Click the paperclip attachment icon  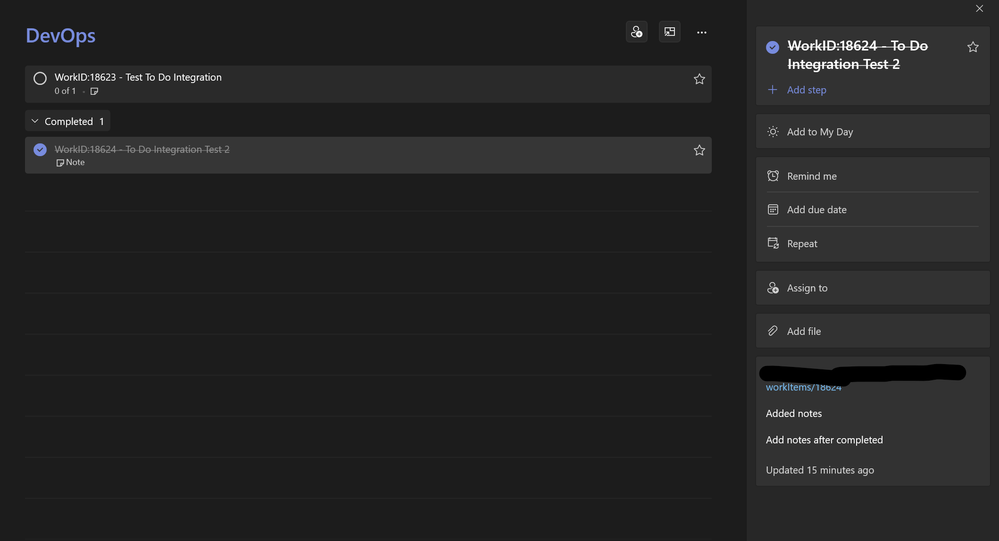(773, 331)
